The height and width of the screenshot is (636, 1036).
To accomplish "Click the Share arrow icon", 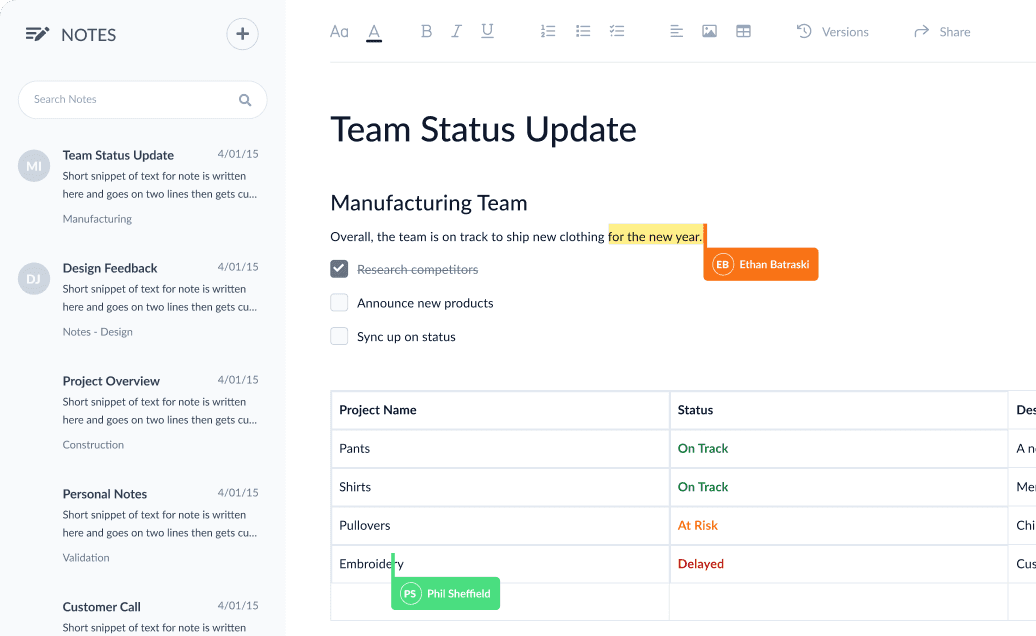I will coord(922,31).
